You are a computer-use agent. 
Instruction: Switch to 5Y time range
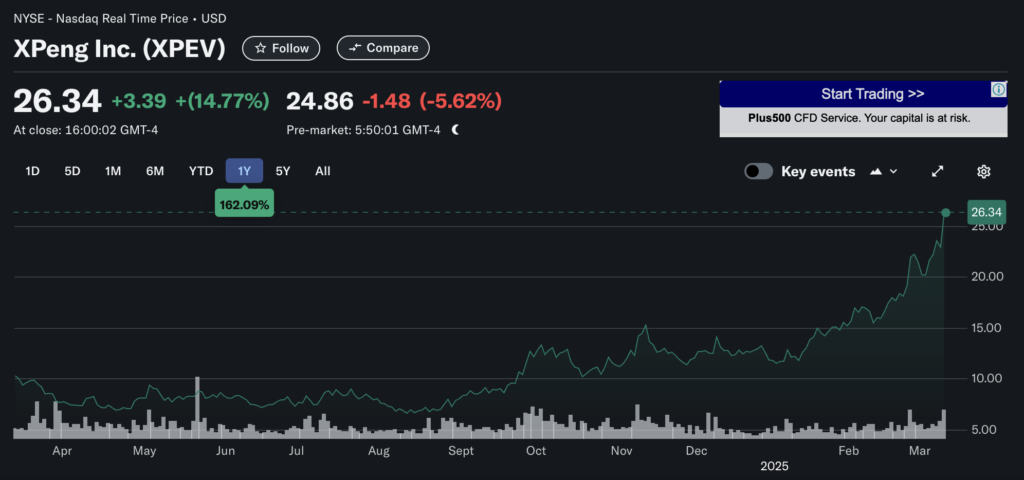[x=283, y=171]
